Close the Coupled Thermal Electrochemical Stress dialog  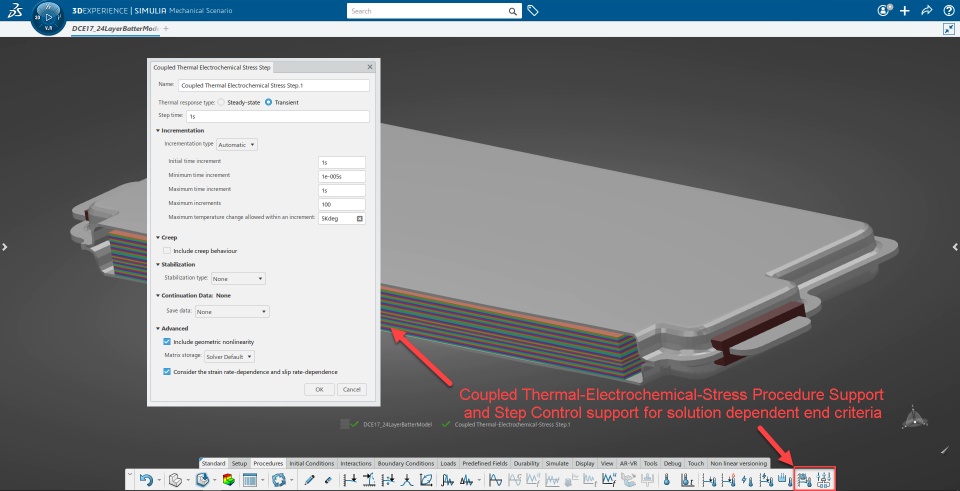[x=370, y=67]
